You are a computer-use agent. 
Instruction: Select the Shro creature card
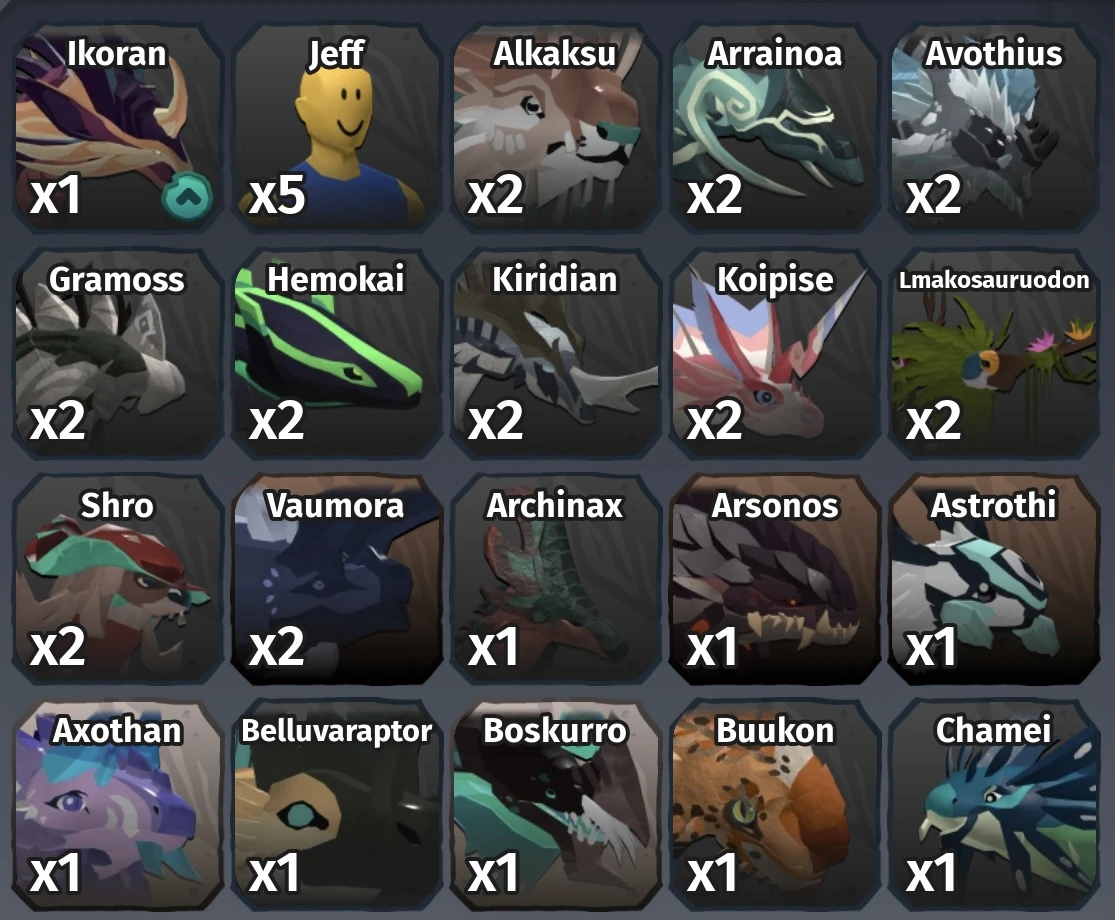coord(117,579)
